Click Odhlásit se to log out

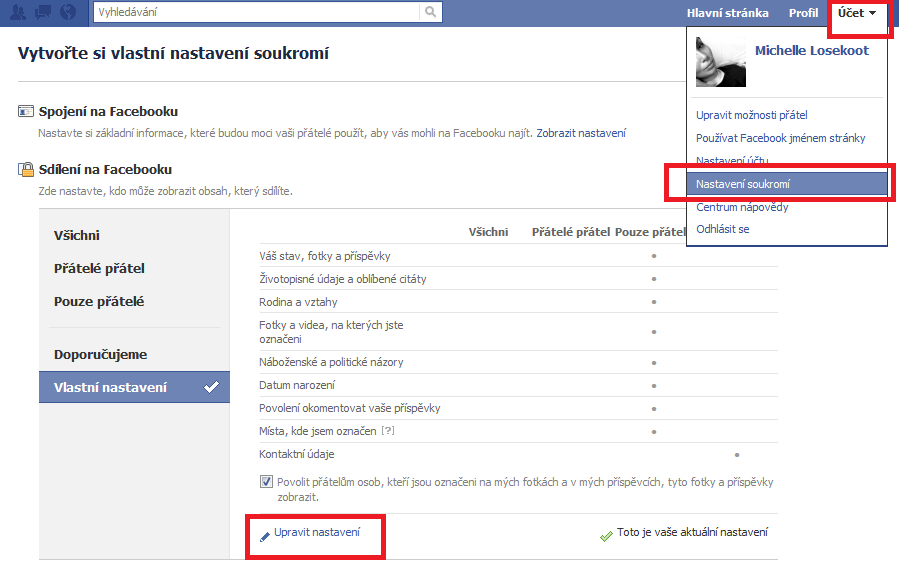[x=722, y=229]
